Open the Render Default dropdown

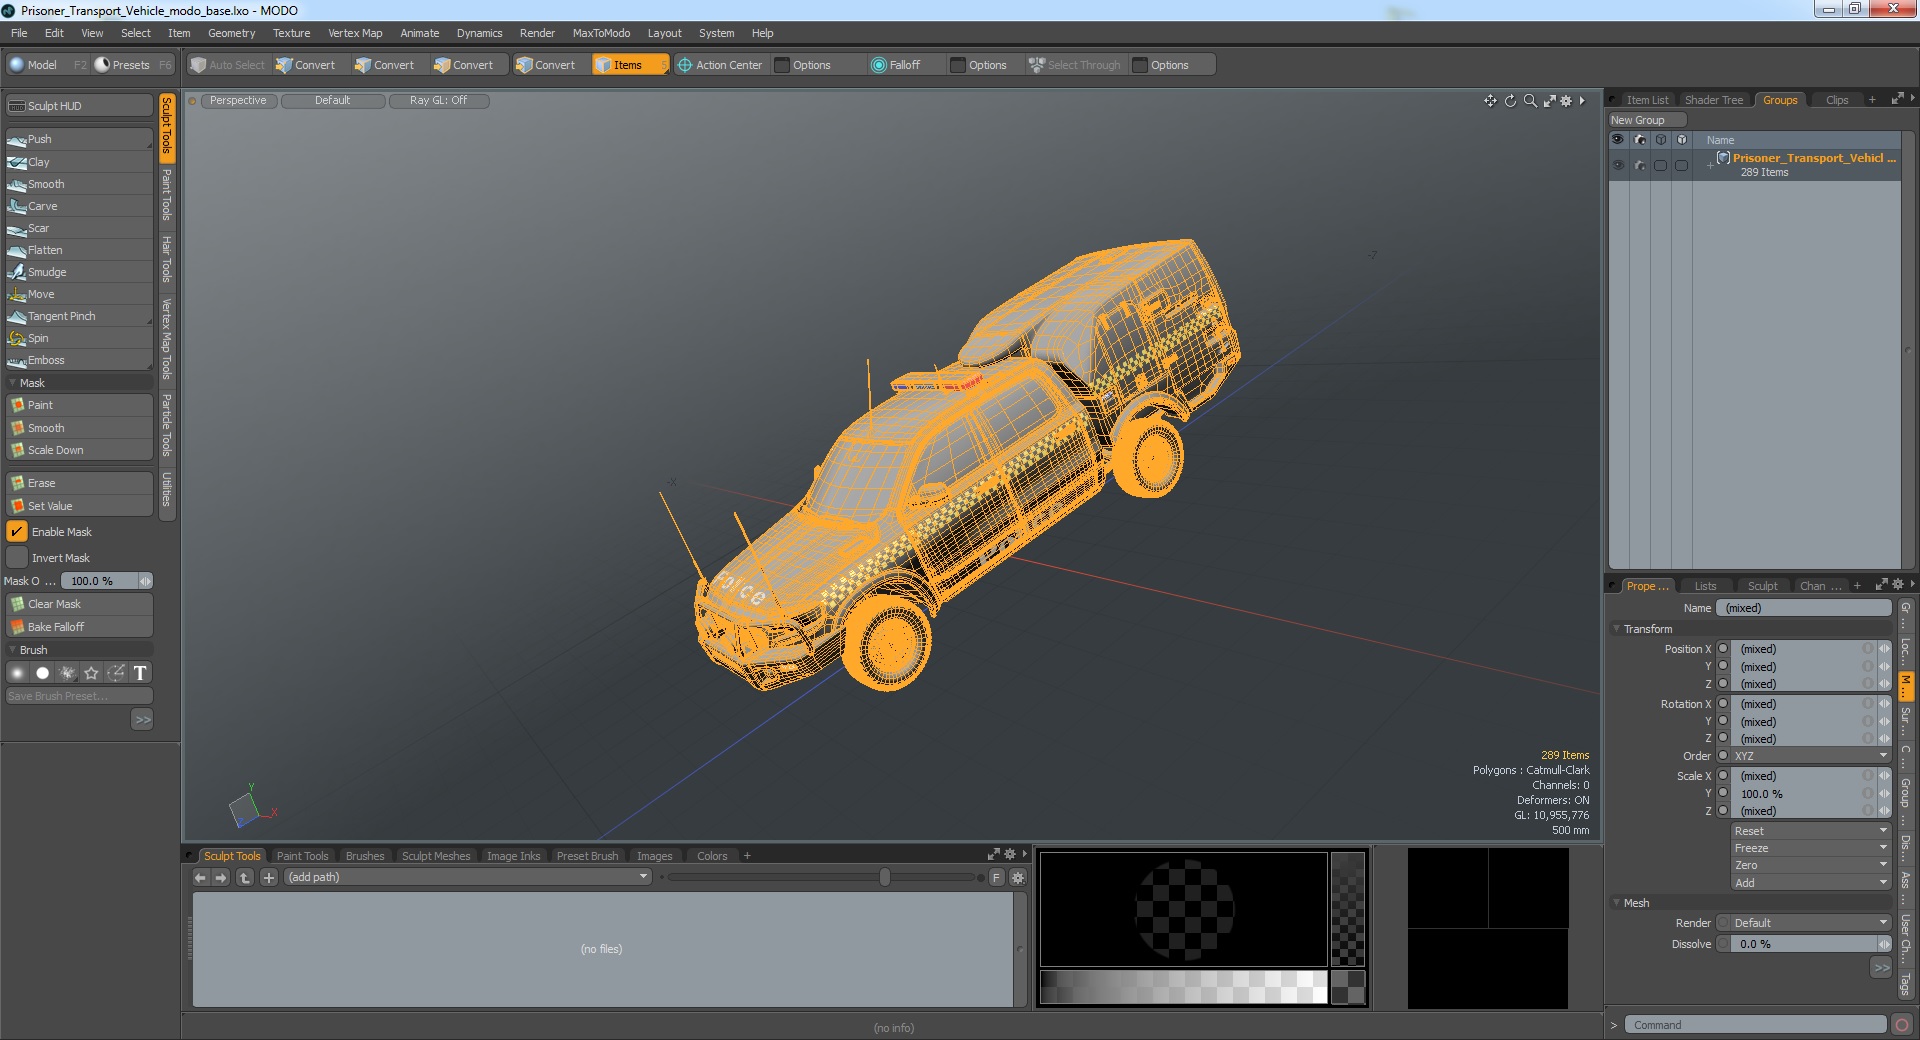tap(1811, 923)
